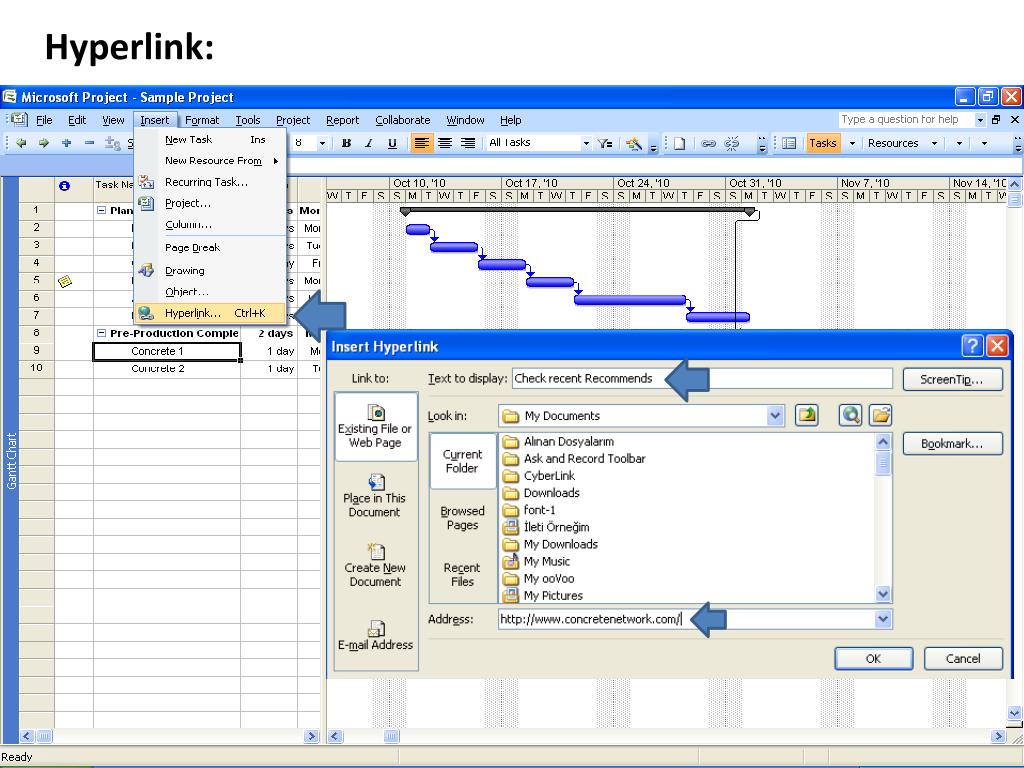Screen dimensions: 1024x768
Task: Click the Bookmark... button
Action: pyautogui.click(x=952, y=444)
